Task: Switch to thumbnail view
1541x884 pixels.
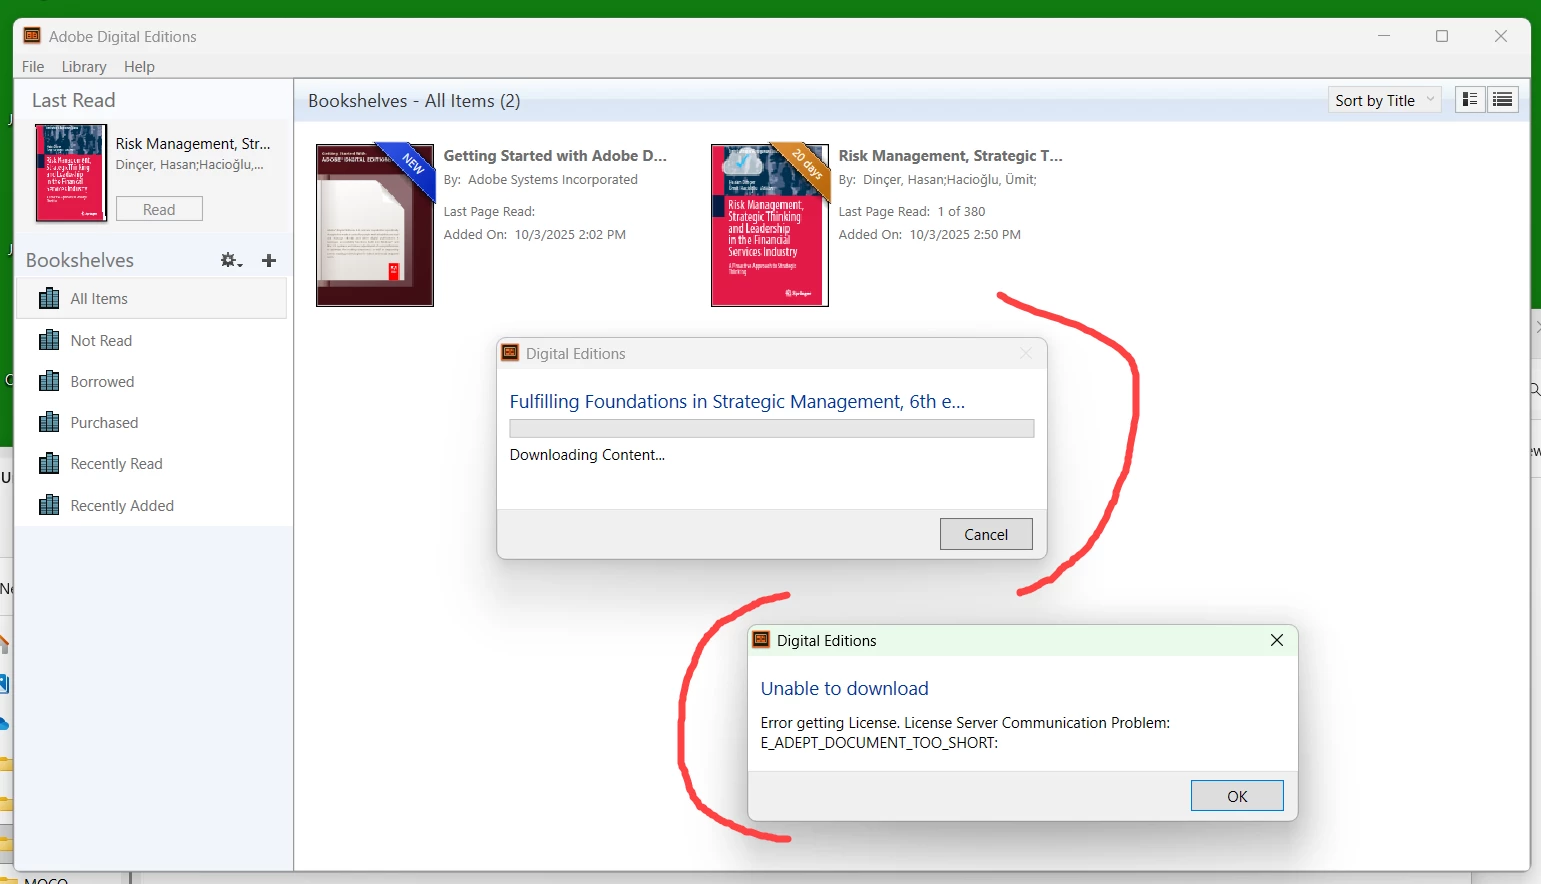Action: coord(1470,99)
